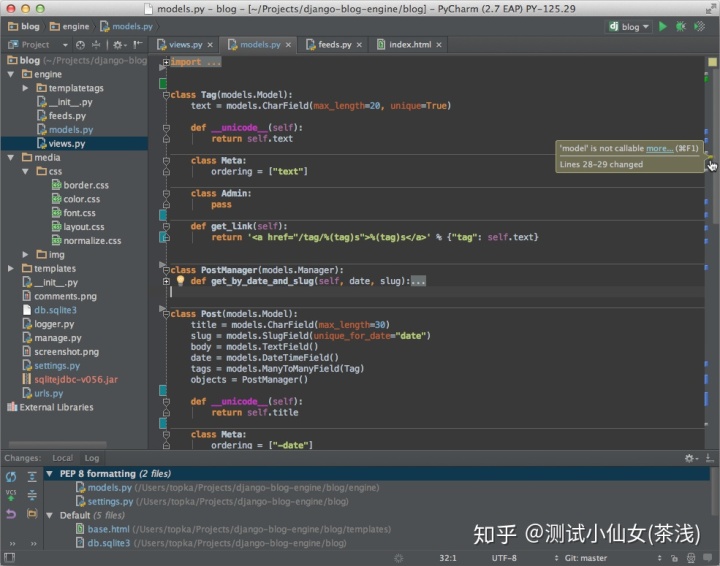720x566 pixels.
Task: Fold the class Post definition
Action: pos(166,314)
